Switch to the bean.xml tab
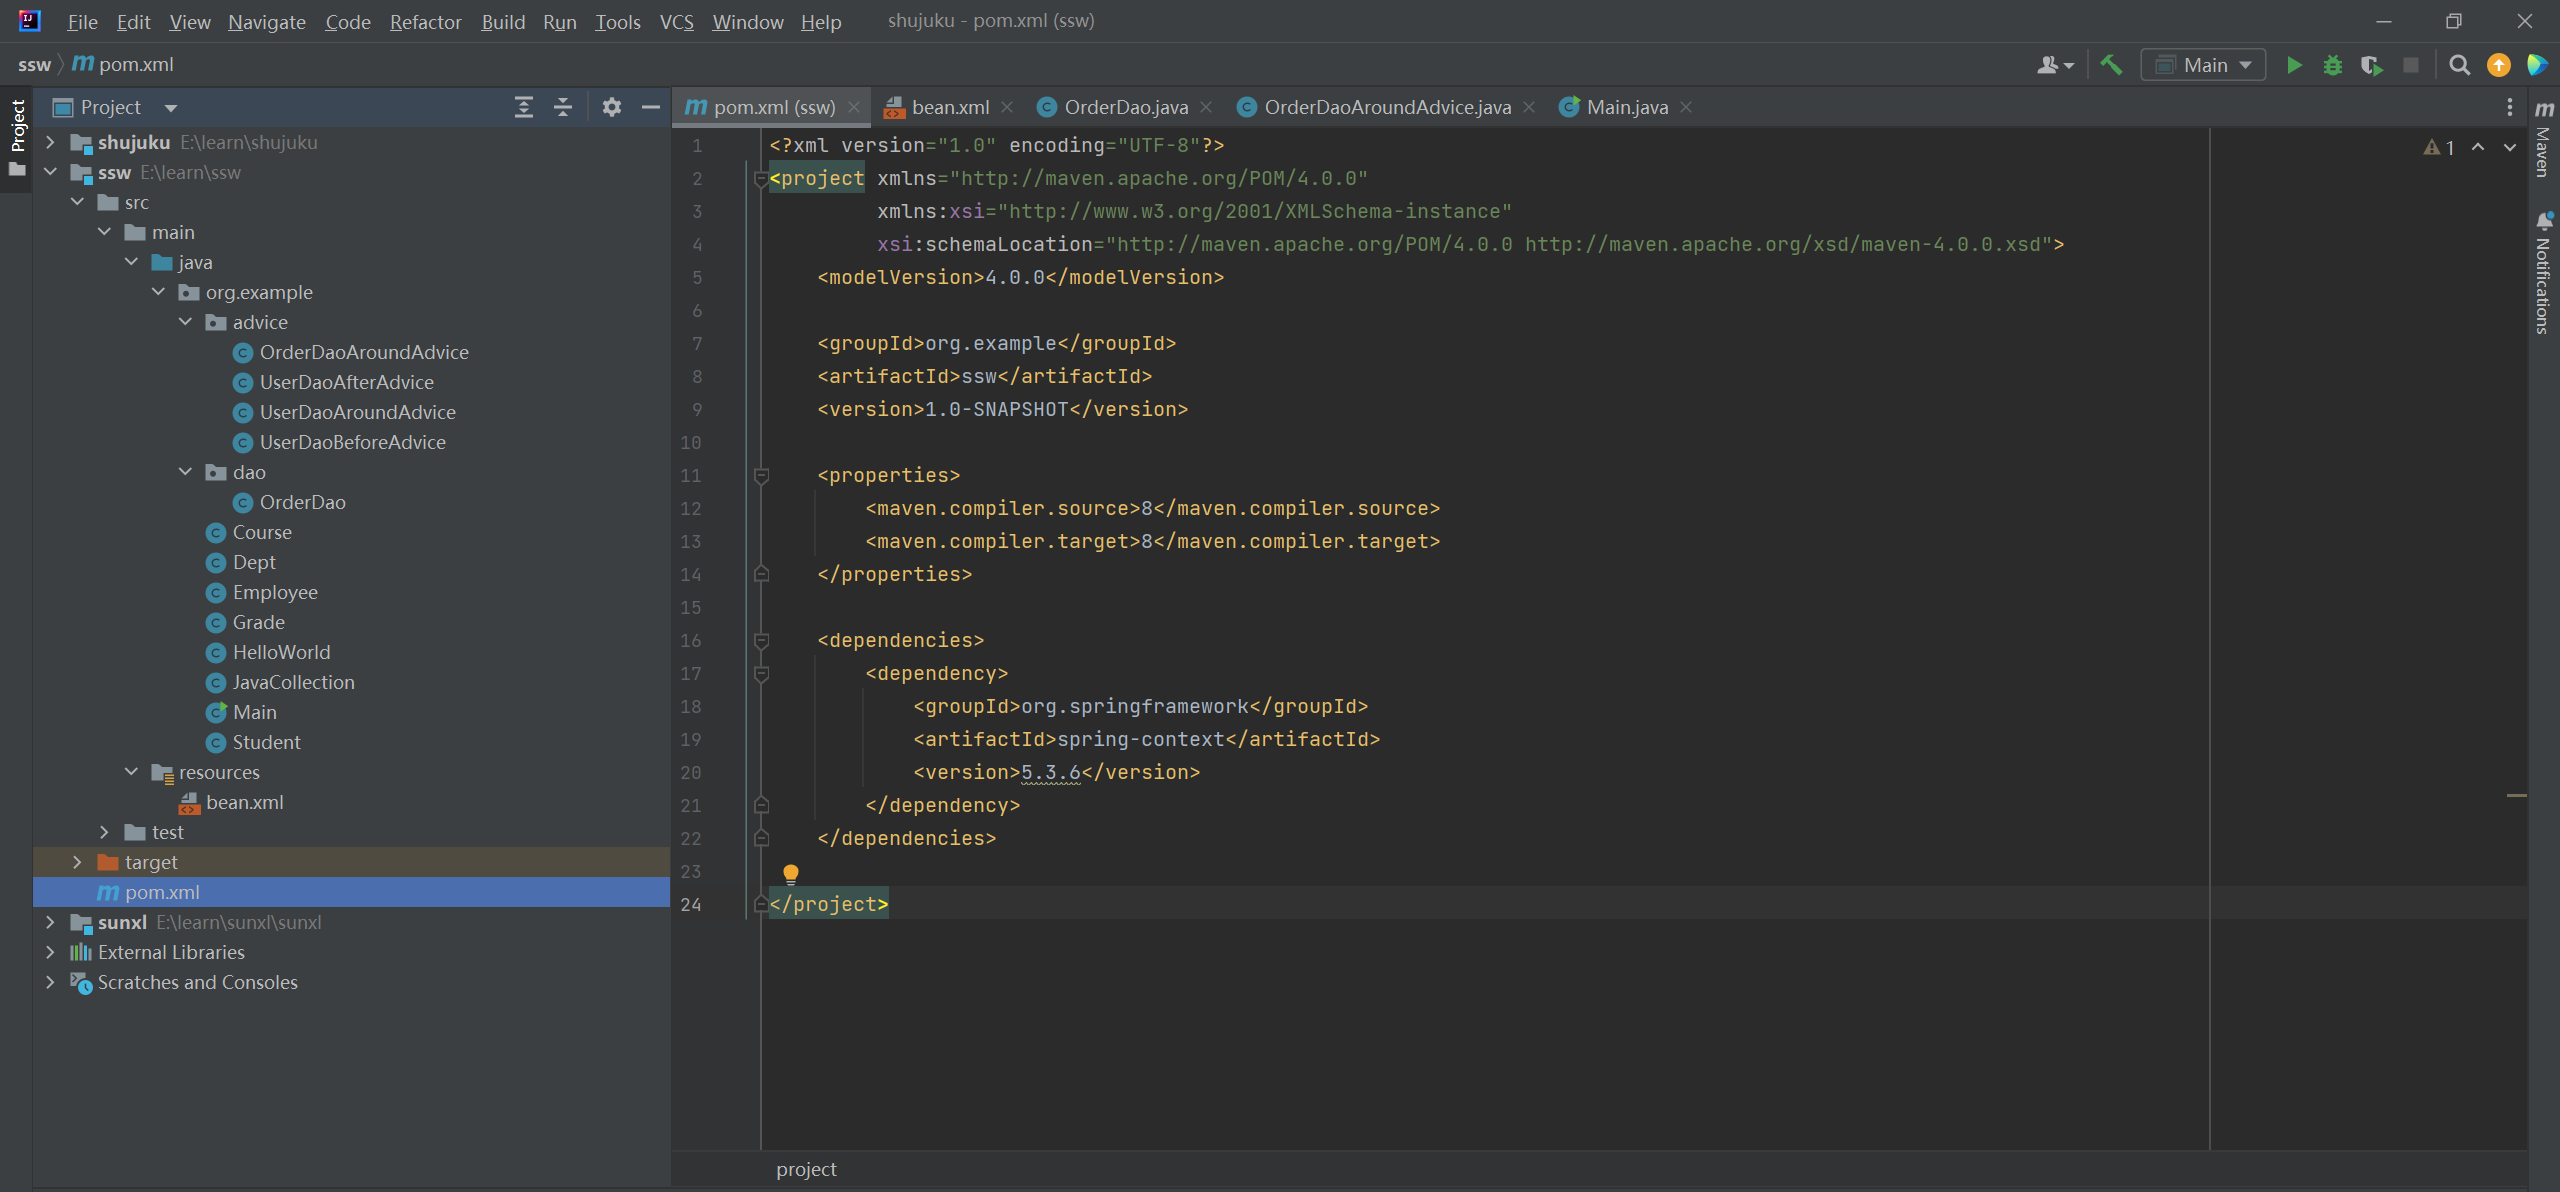The height and width of the screenshot is (1192, 2560). click(949, 107)
